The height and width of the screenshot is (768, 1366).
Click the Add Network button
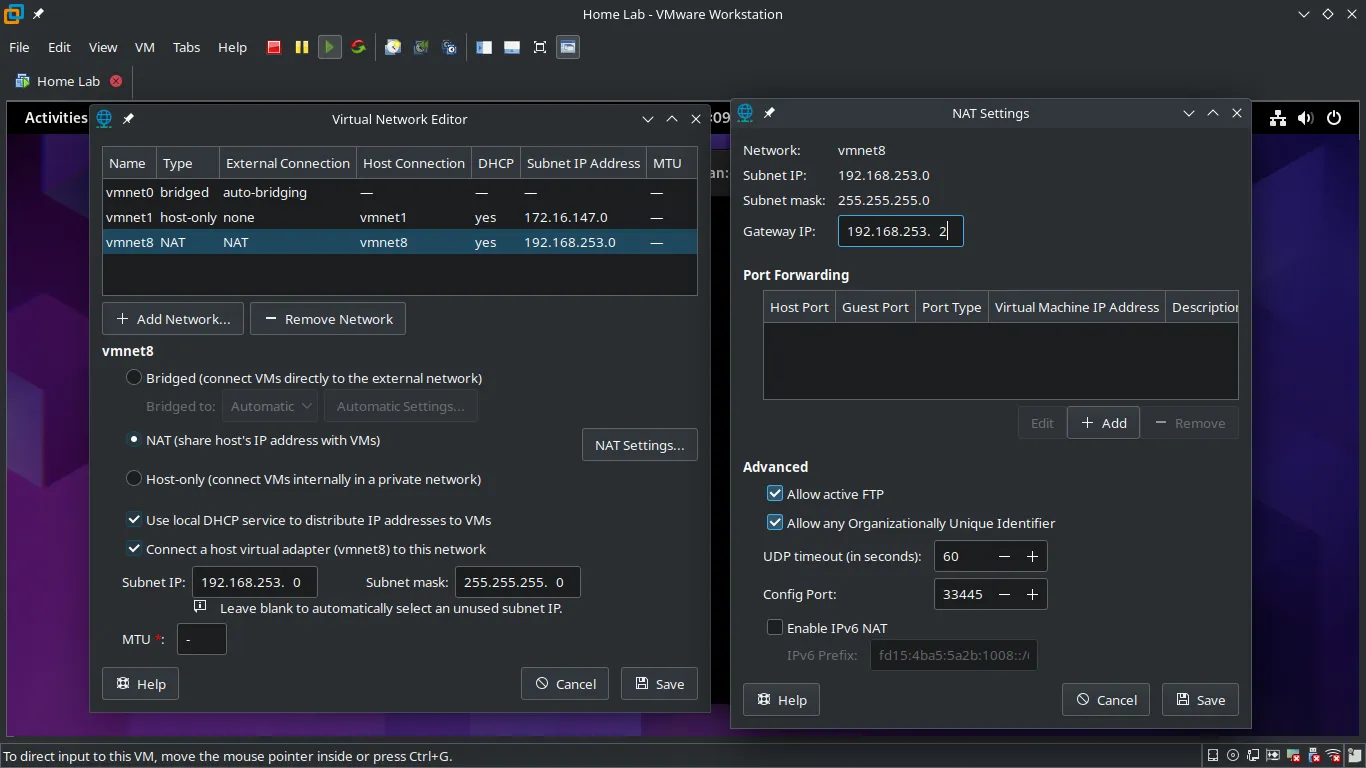point(173,319)
